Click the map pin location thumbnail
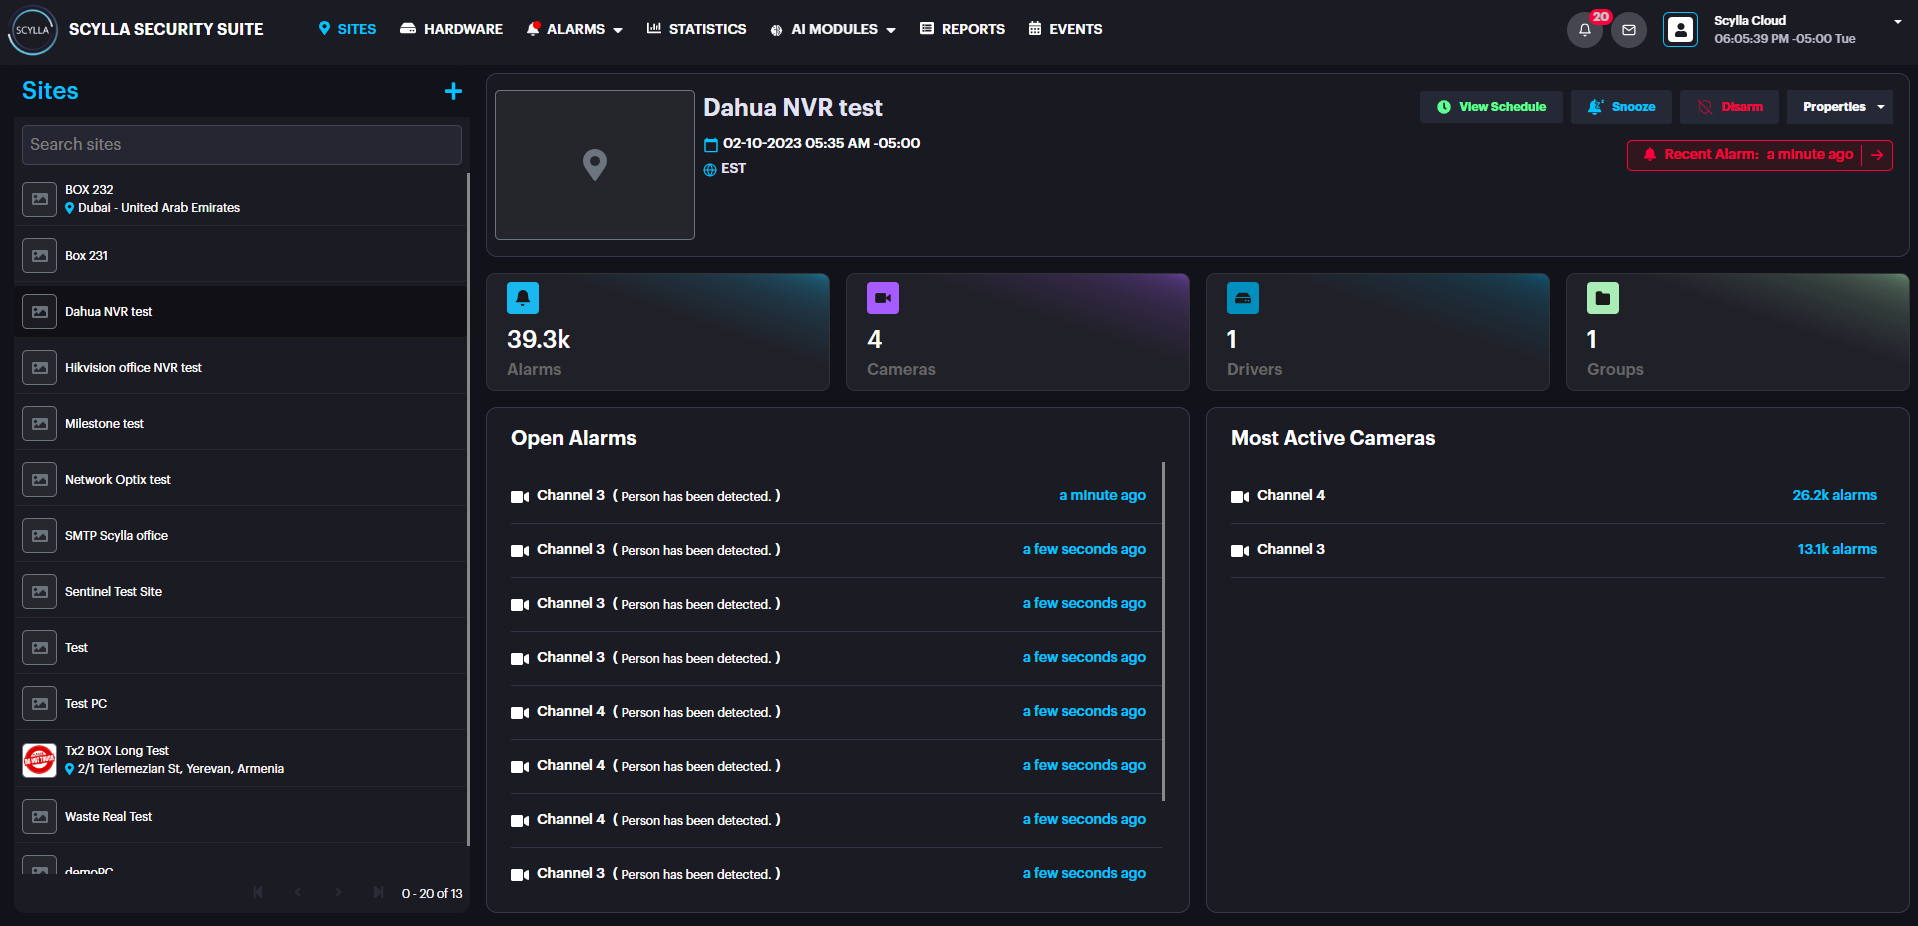This screenshot has height=926, width=1918. [595, 165]
